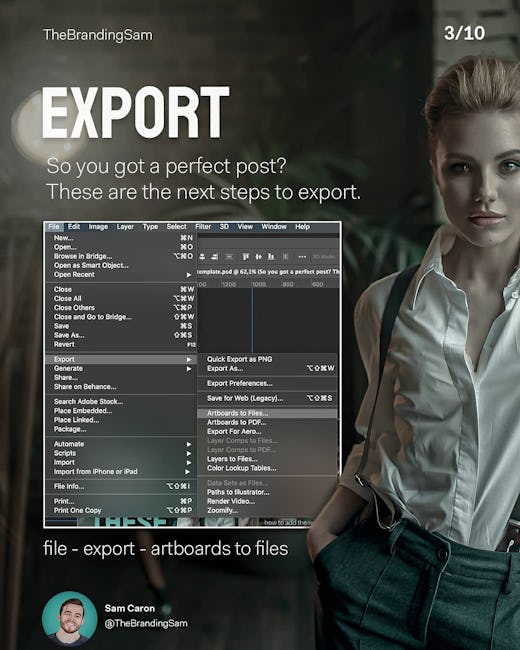Choose Close Others
The image size is (520, 650).
[x=120, y=308]
